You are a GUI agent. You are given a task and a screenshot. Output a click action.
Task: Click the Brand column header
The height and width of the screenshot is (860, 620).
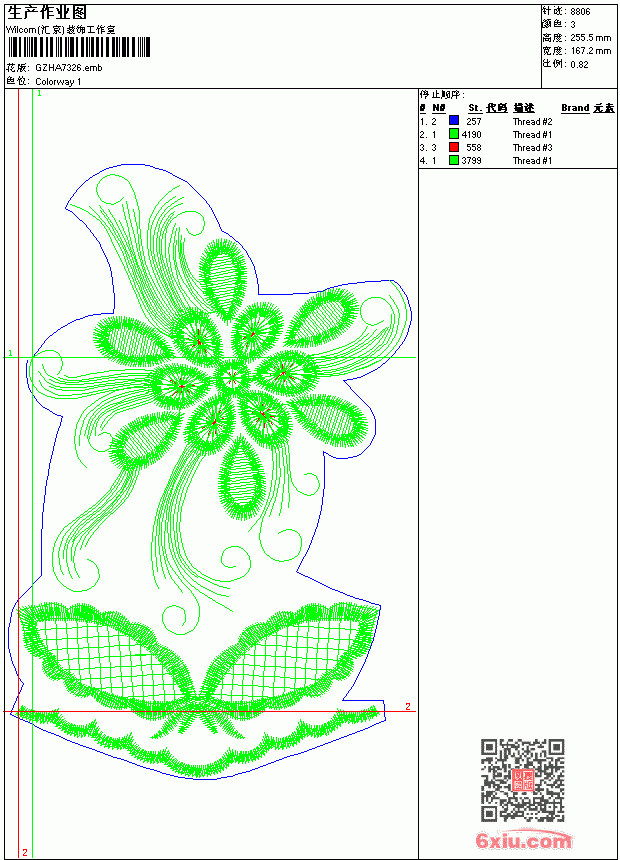(x=575, y=108)
